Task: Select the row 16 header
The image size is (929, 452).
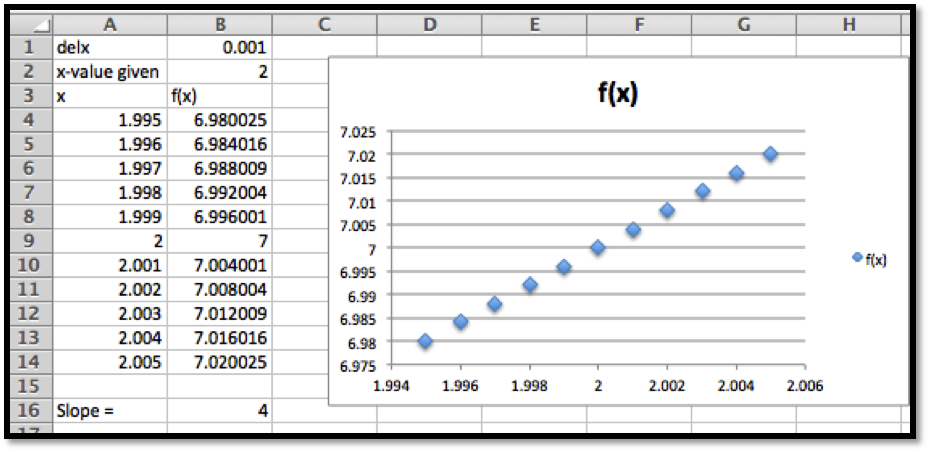Action: pos(29,410)
